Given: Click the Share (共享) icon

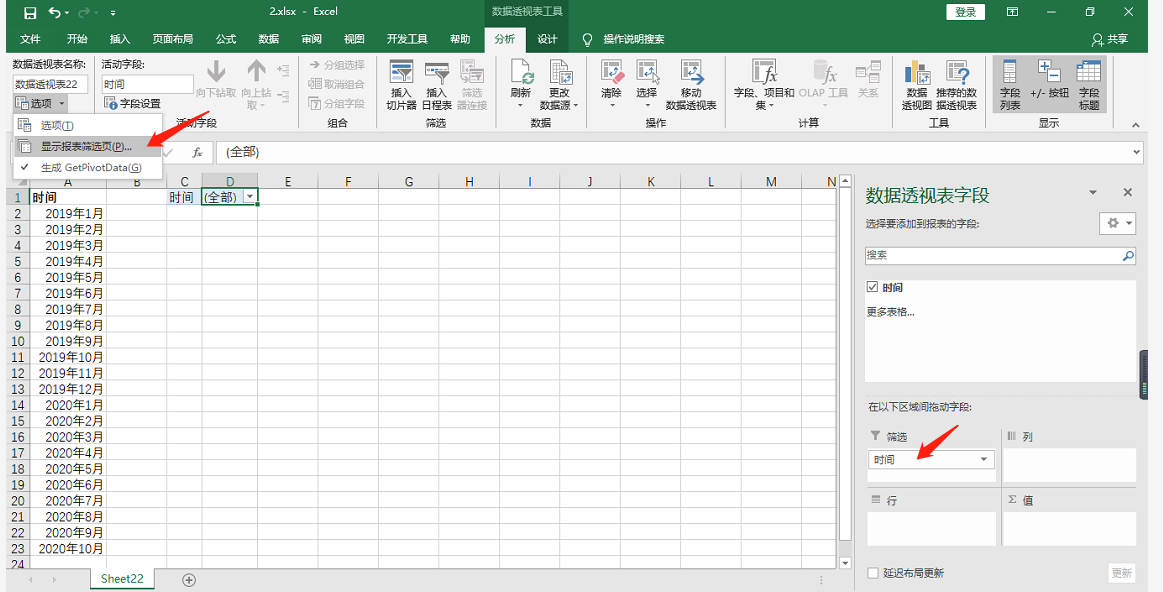Looking at the screenshot, I should click(1110, 39).
